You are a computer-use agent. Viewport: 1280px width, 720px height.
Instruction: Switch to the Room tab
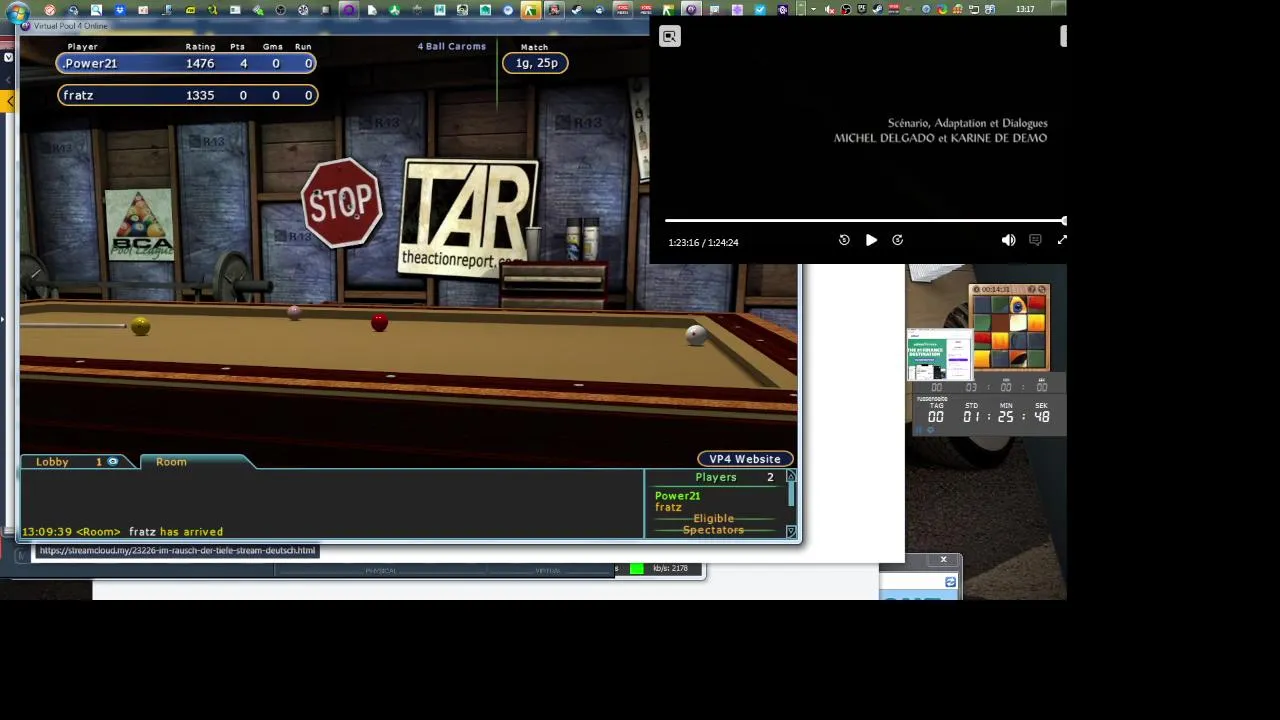[171, 462]
